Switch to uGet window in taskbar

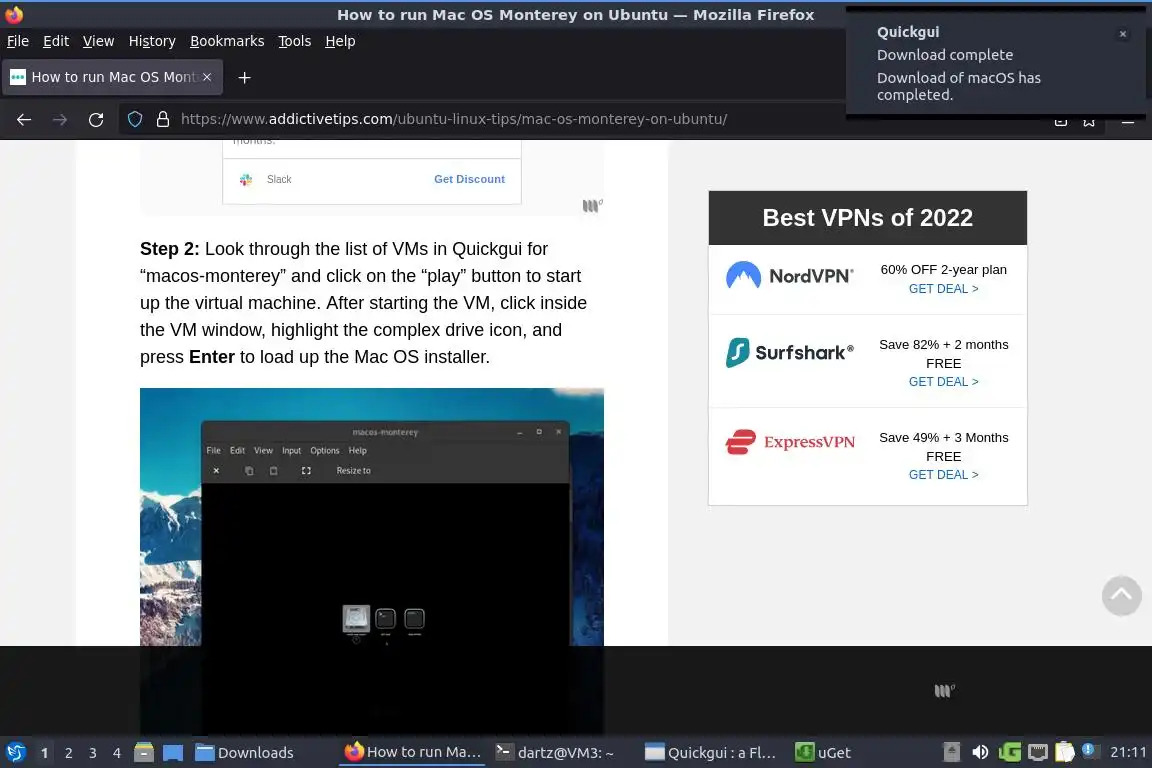tap(823, 752)
